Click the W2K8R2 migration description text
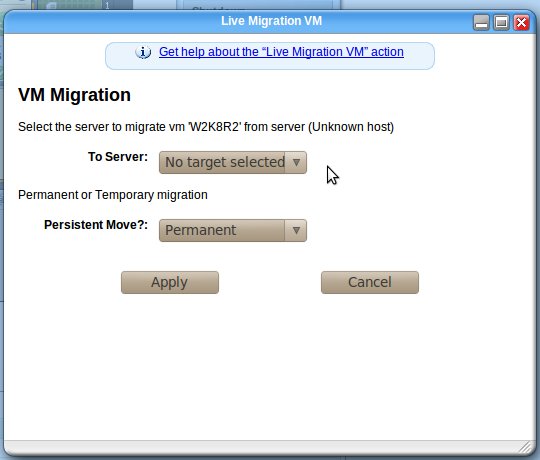The image size is (540, 460). (206, 127)
